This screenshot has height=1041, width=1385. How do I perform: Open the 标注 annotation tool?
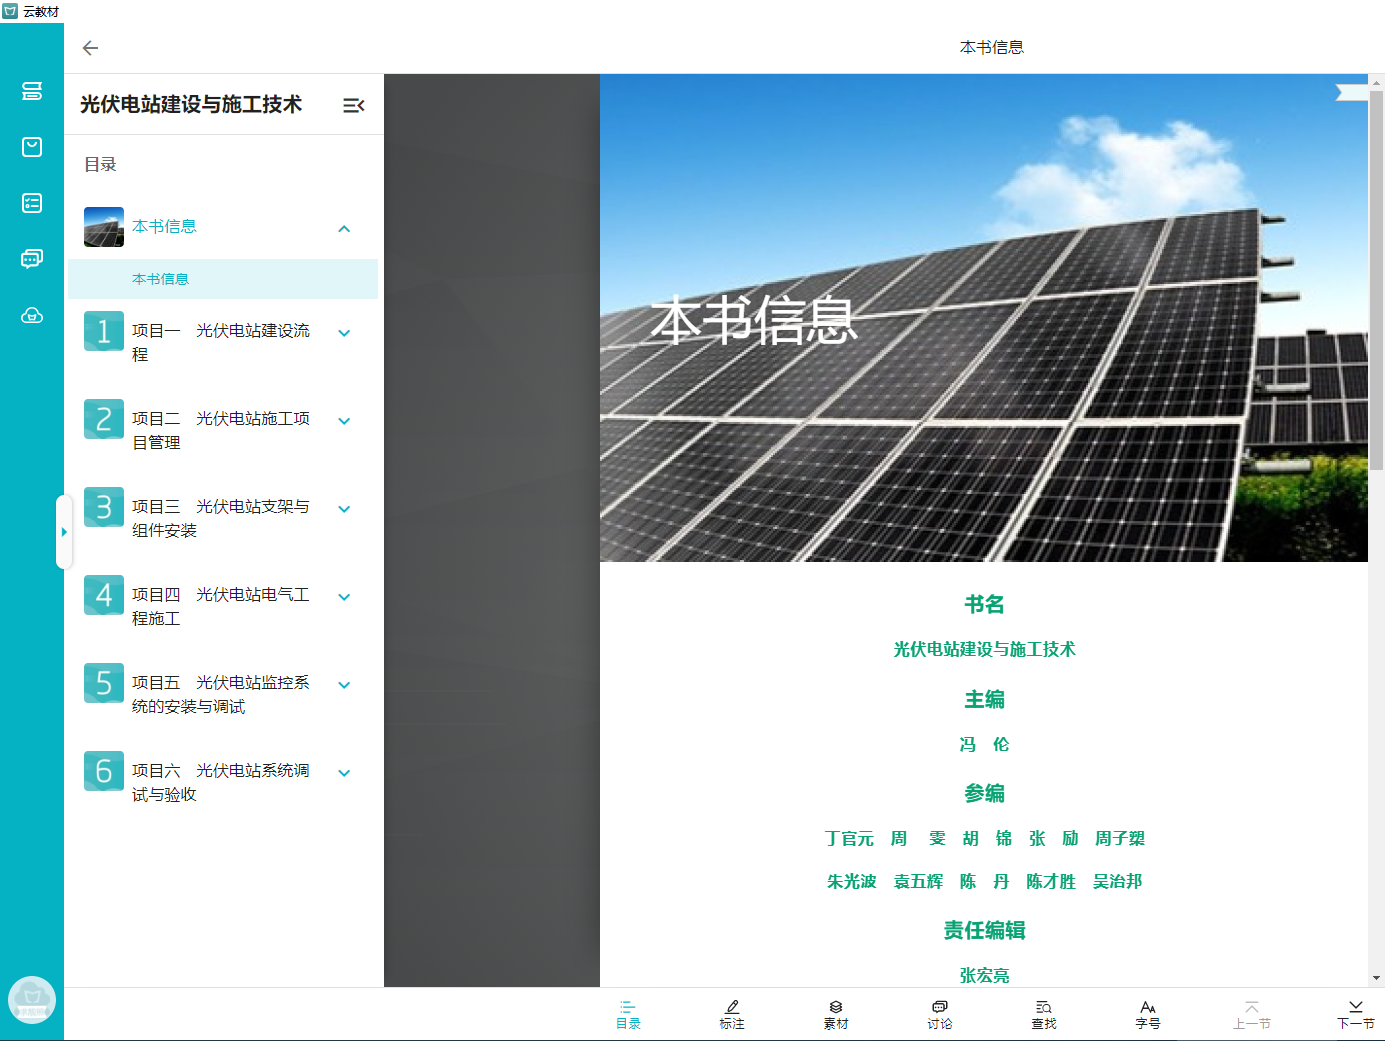coord(732,1014)
